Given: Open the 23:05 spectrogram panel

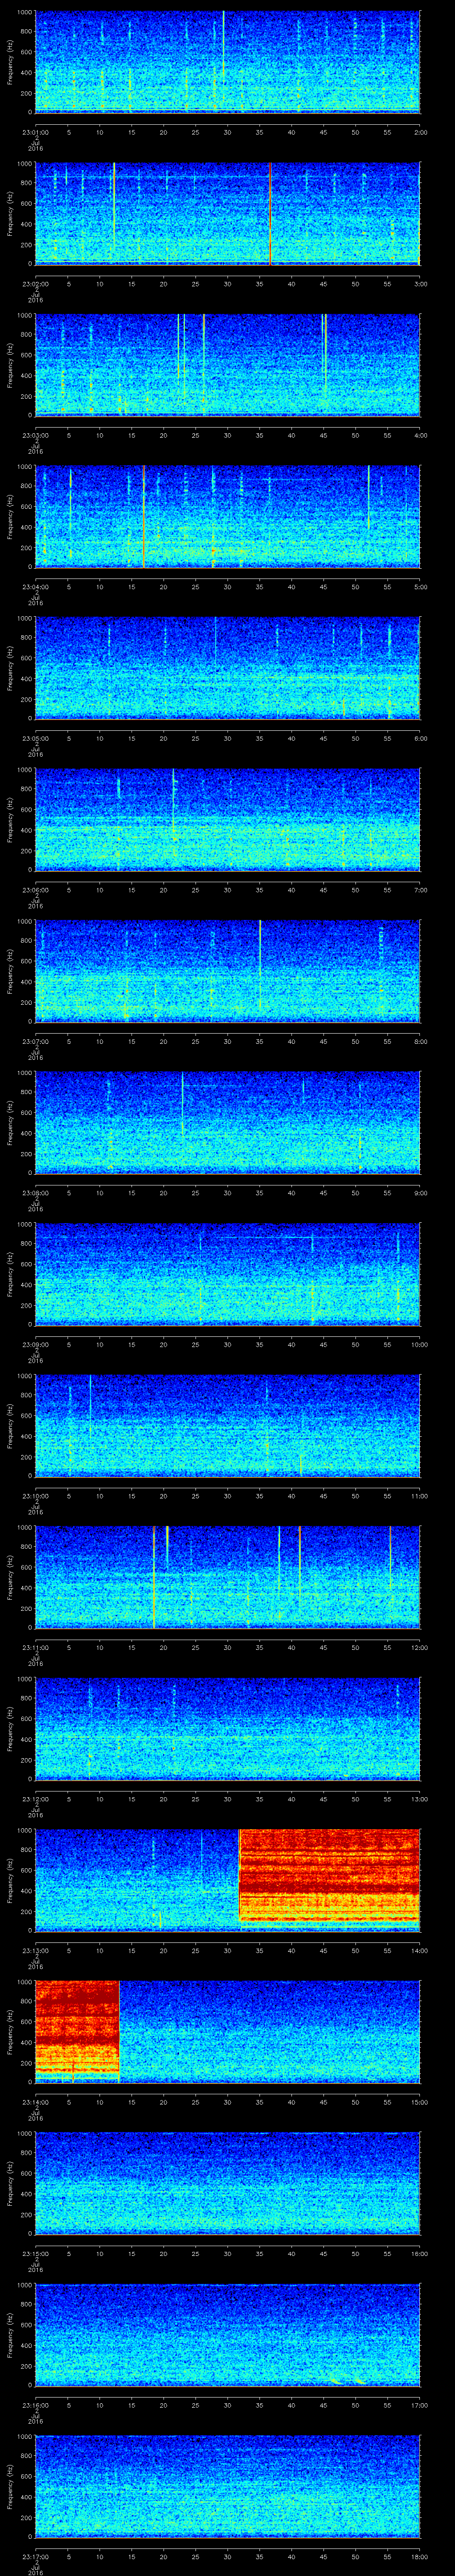Looking at the screenshot, I should 227,668.
